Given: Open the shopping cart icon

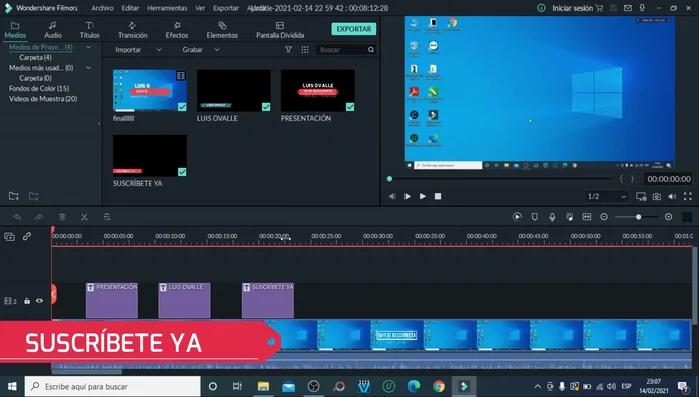Looking at the screenshot, I should click(x=600, y=8).
